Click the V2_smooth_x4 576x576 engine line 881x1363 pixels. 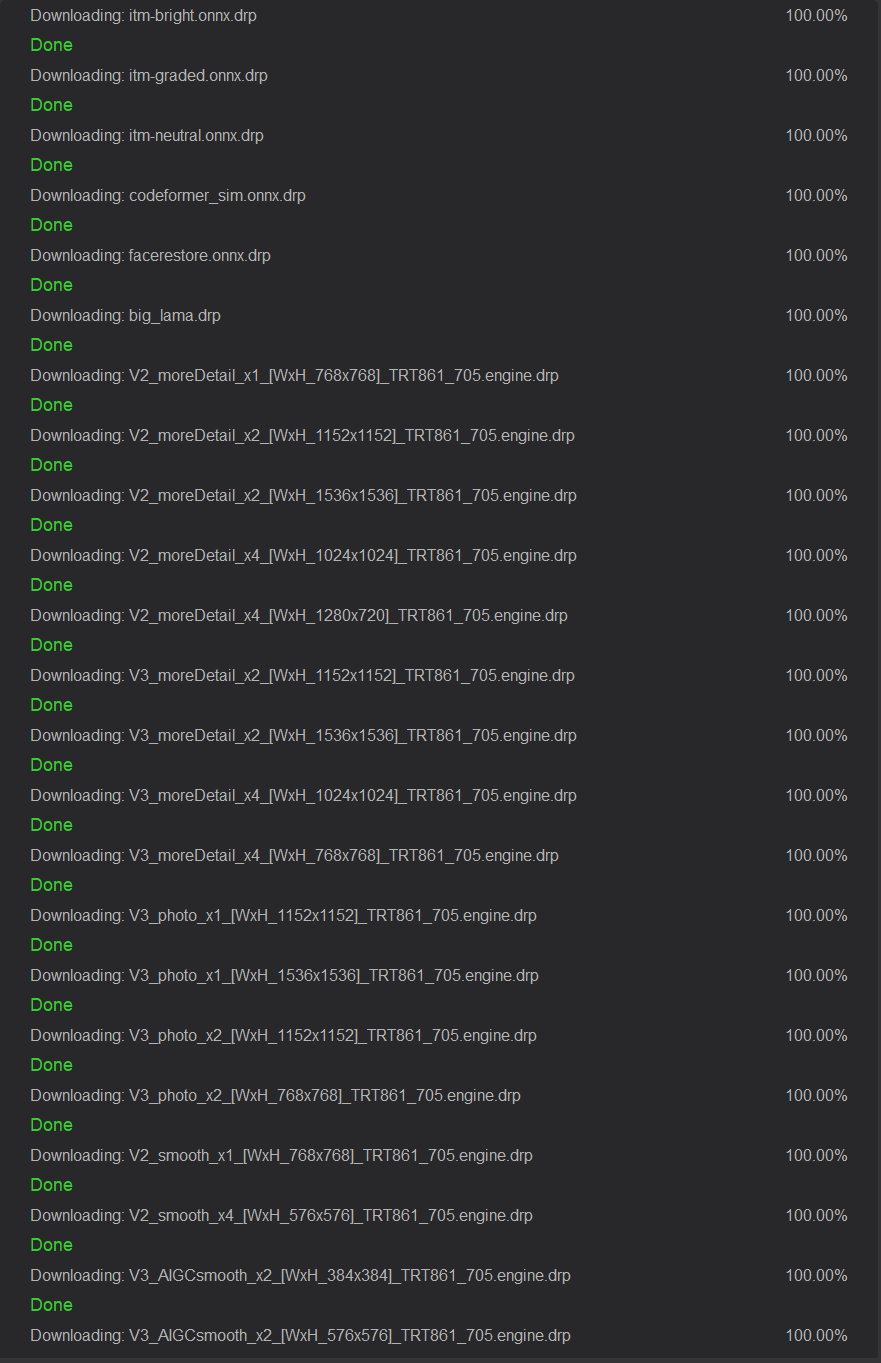[x=281, y=1216]
